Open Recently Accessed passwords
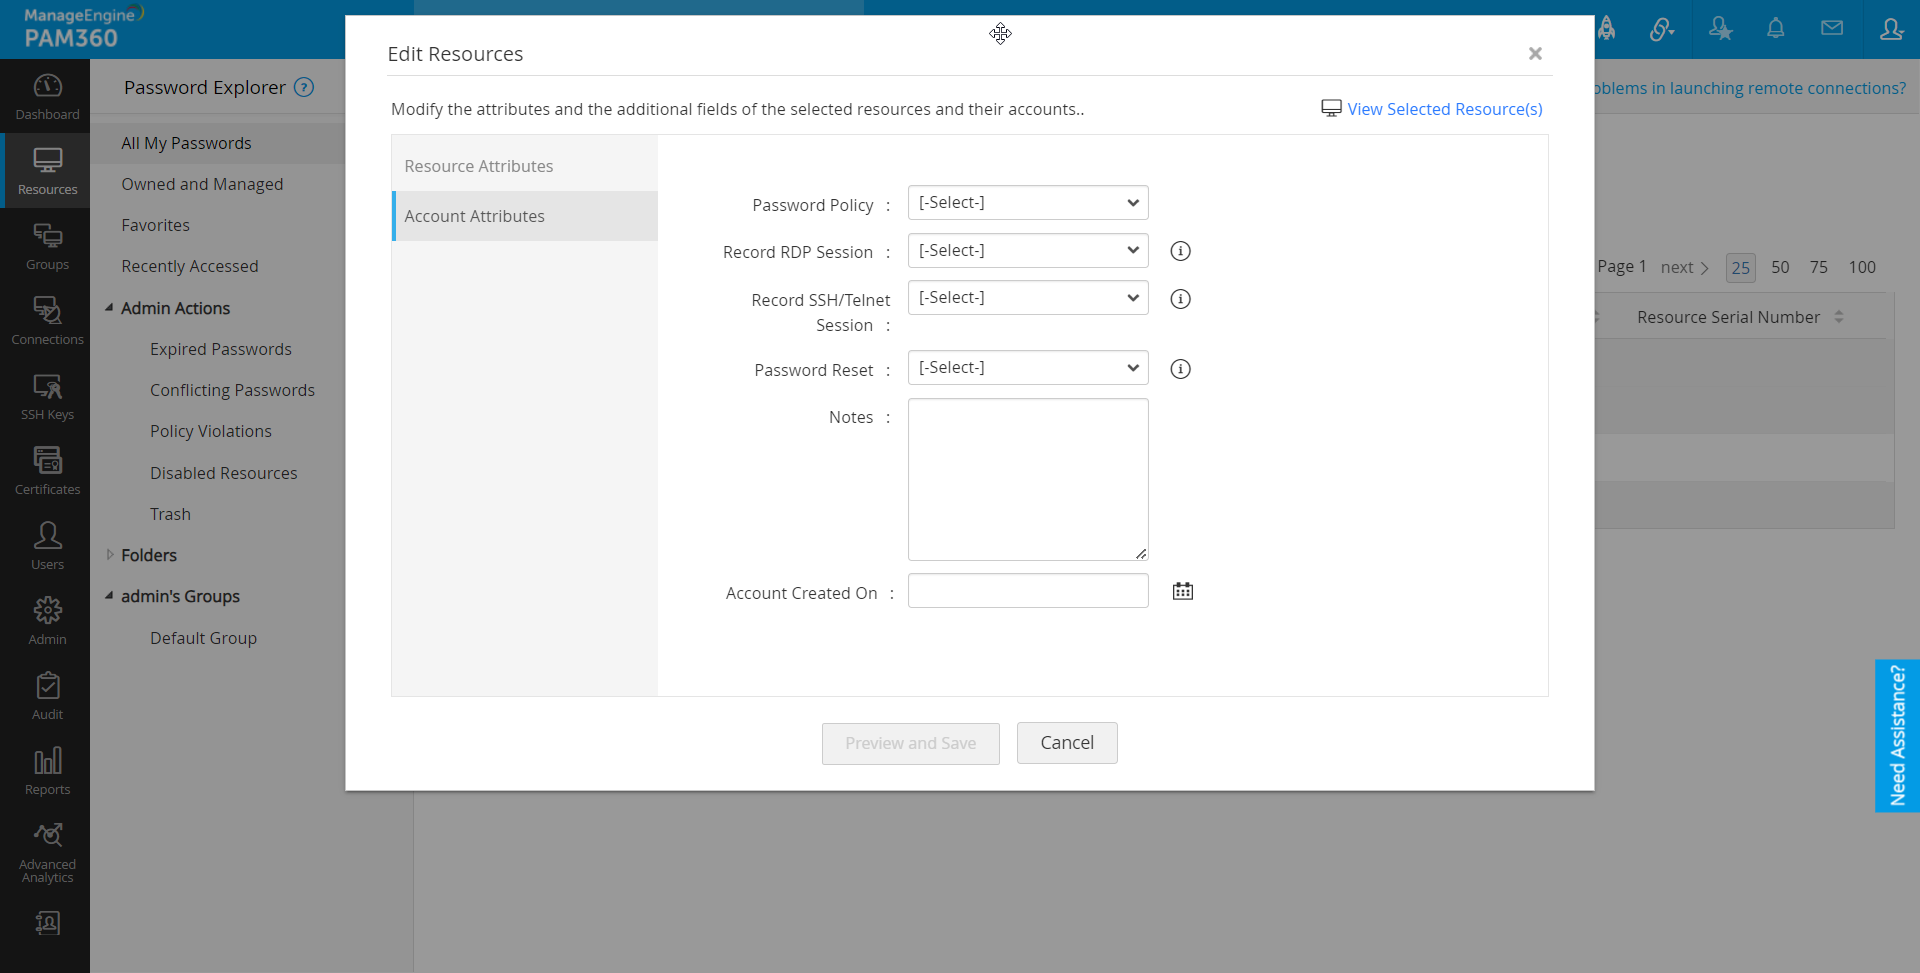The image size is (1920, 973). (190, 266)
